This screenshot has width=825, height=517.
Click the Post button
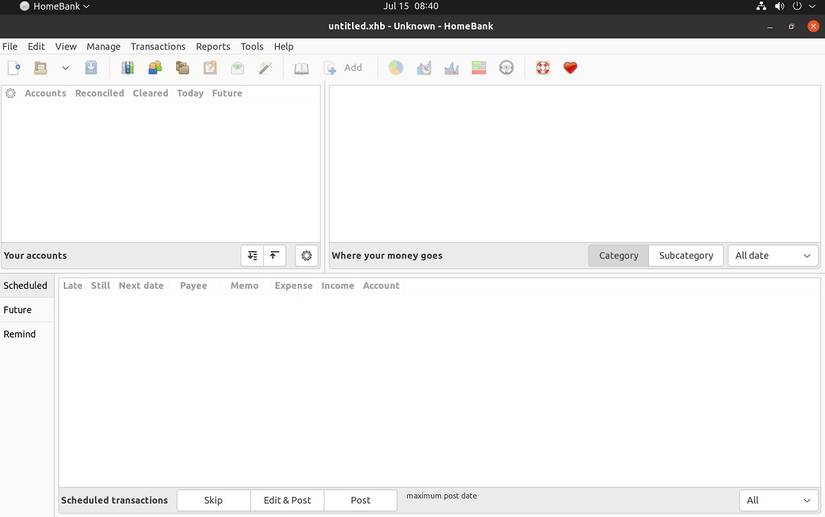click(360, 500)
